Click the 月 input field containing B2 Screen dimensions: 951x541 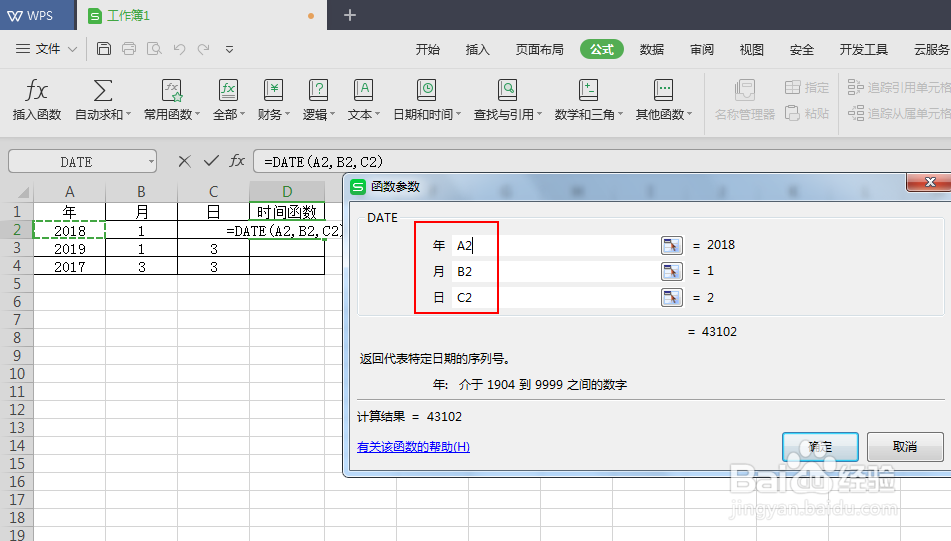[x=554, y=272]
